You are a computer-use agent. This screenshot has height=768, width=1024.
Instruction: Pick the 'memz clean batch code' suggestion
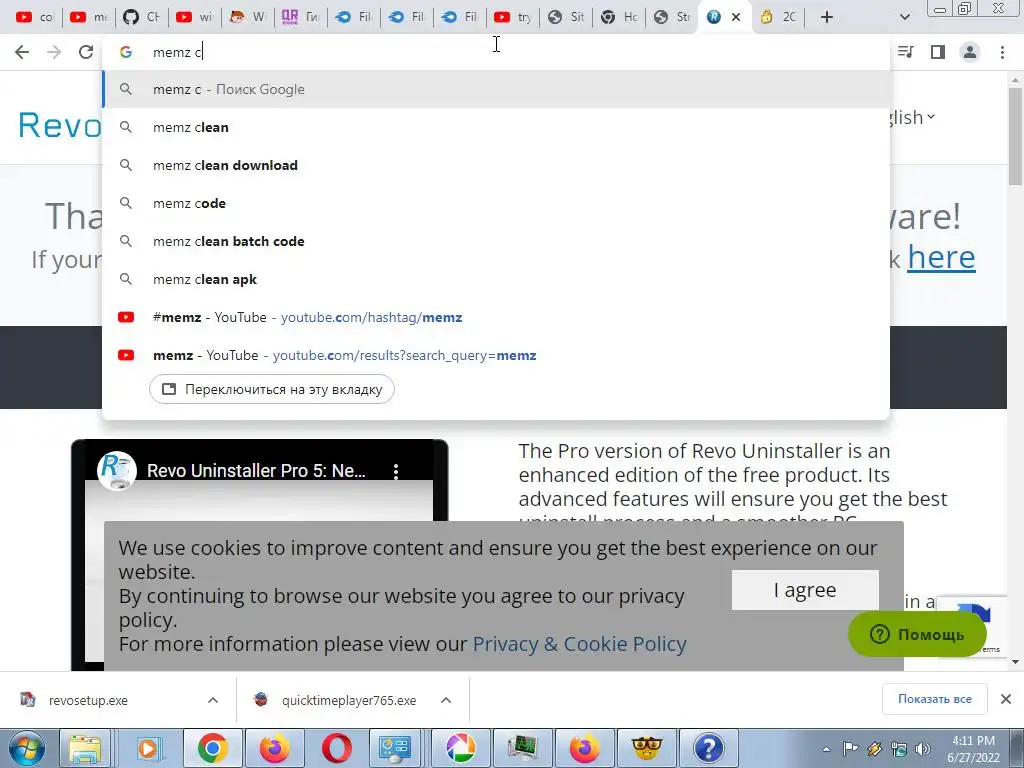tap(496, 241)
